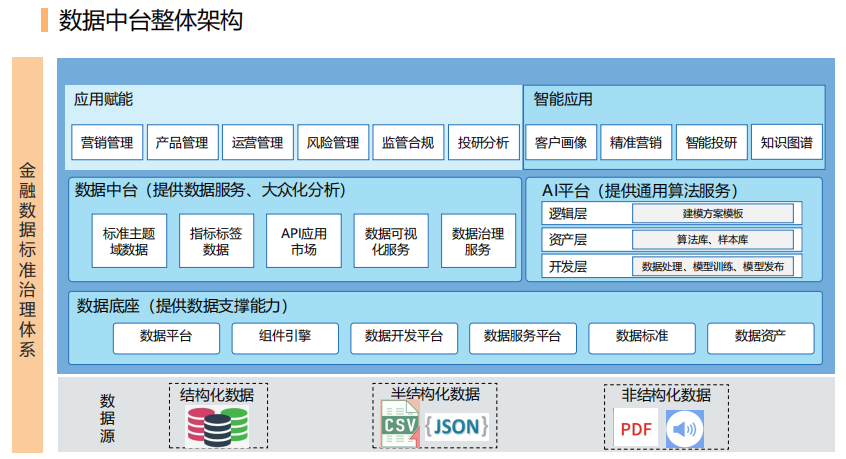Screen dimensions: 846x459
Task: Choose the 数据治理服务 box
Action: (478, 241)
